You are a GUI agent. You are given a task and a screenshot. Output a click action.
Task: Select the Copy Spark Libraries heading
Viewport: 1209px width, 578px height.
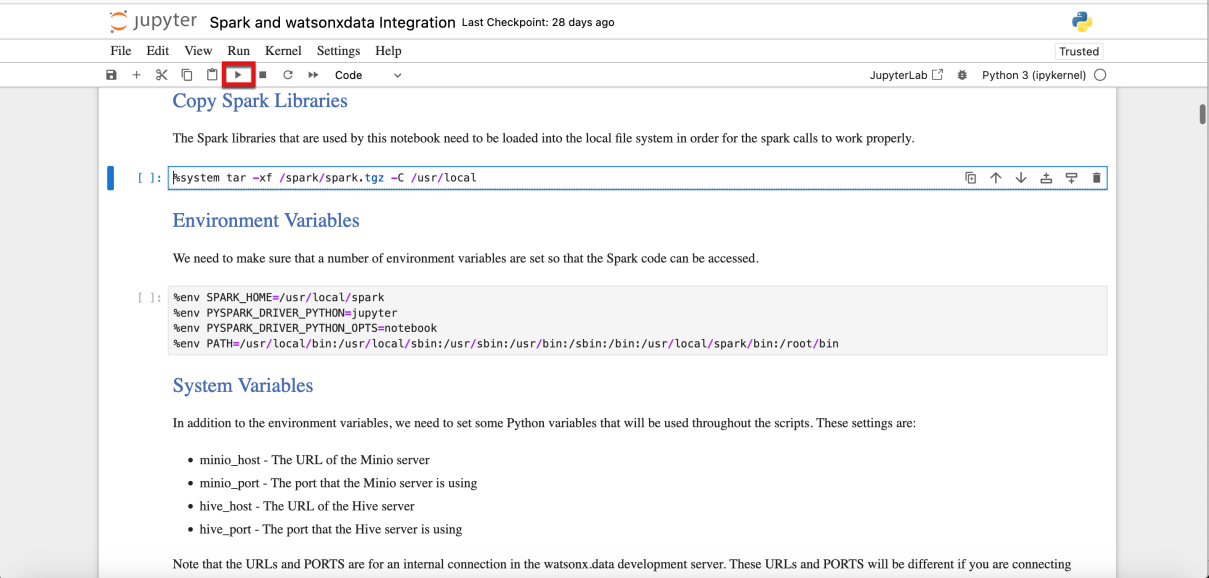click(x=260, y=101)
